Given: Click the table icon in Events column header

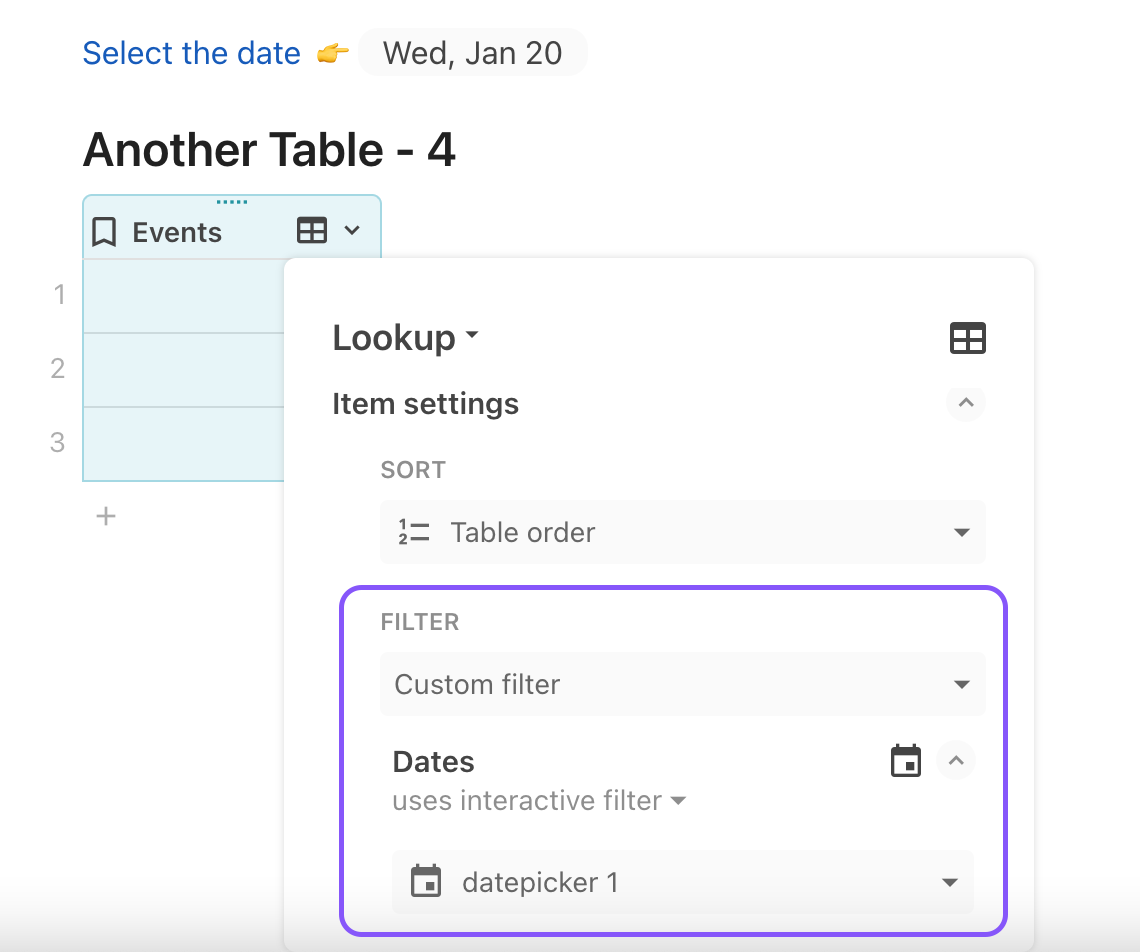Looking at the screenshot, I should click(x=312, y=231).
